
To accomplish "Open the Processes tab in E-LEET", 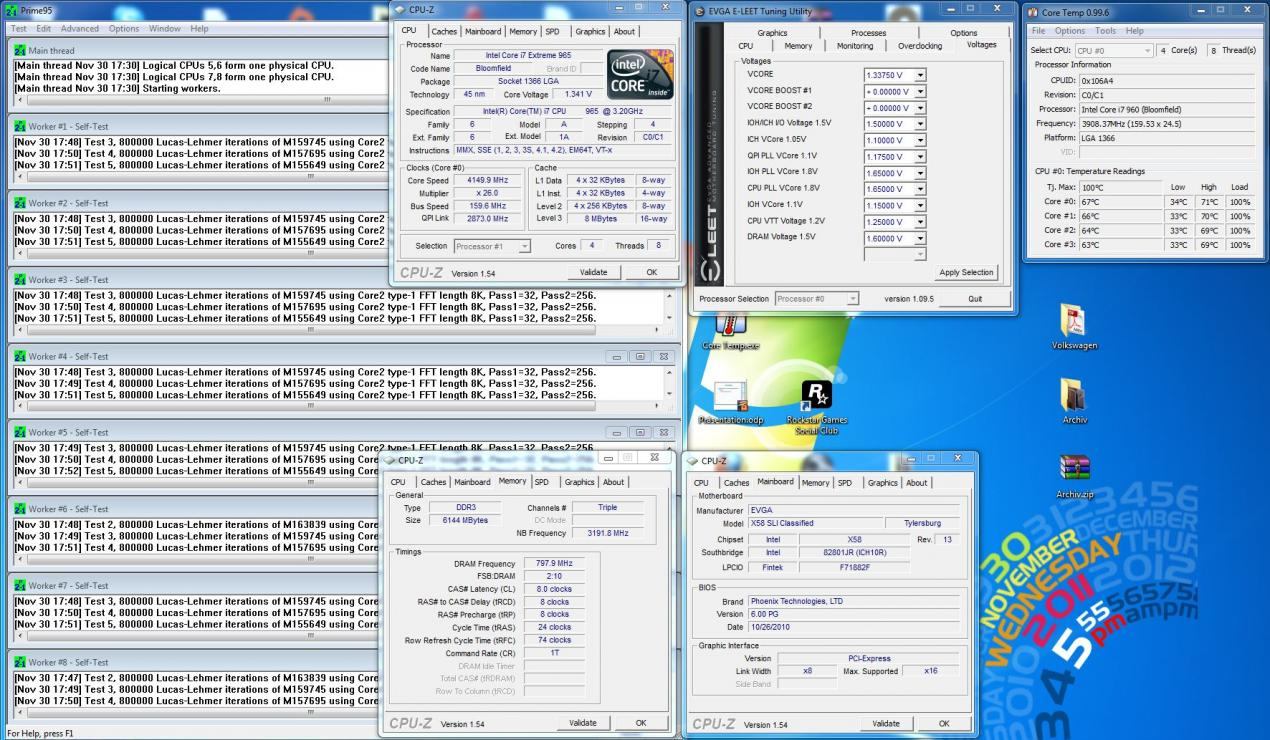I will pos(868,33).
